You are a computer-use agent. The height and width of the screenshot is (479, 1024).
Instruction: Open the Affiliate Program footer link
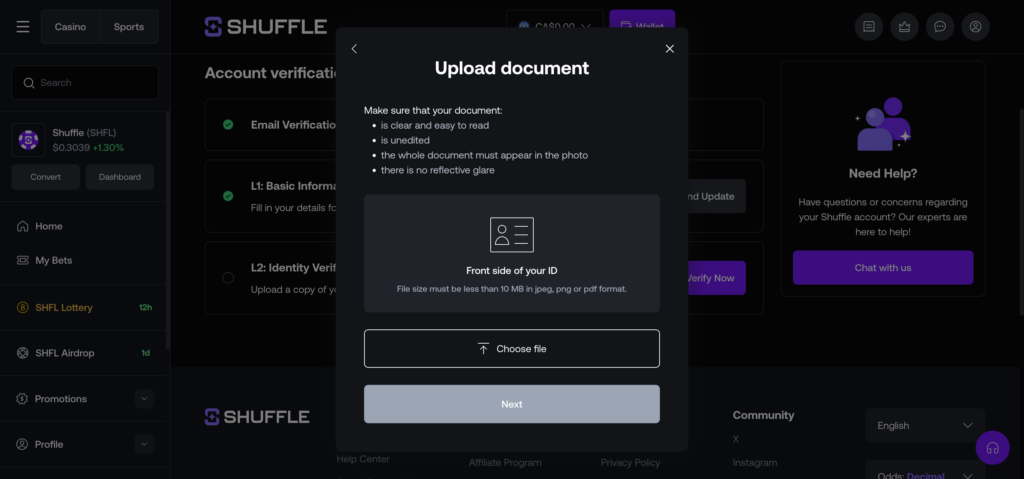[x=505, y=463]
